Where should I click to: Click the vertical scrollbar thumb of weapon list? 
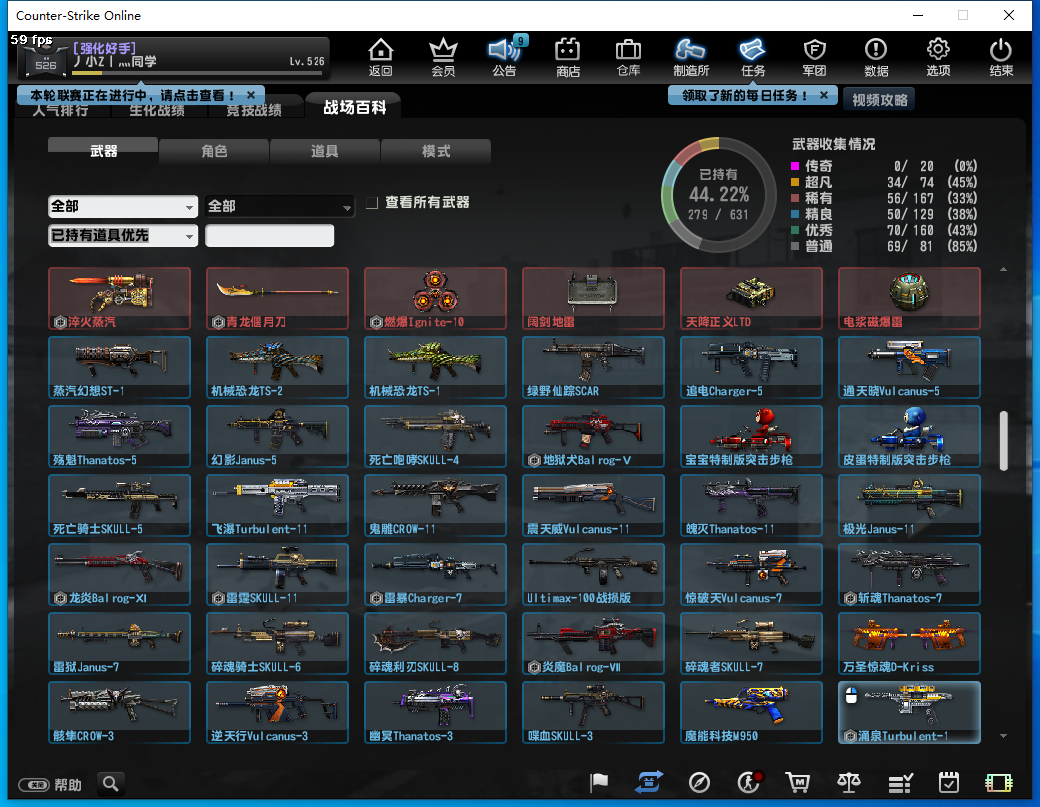click(1003, 440)
